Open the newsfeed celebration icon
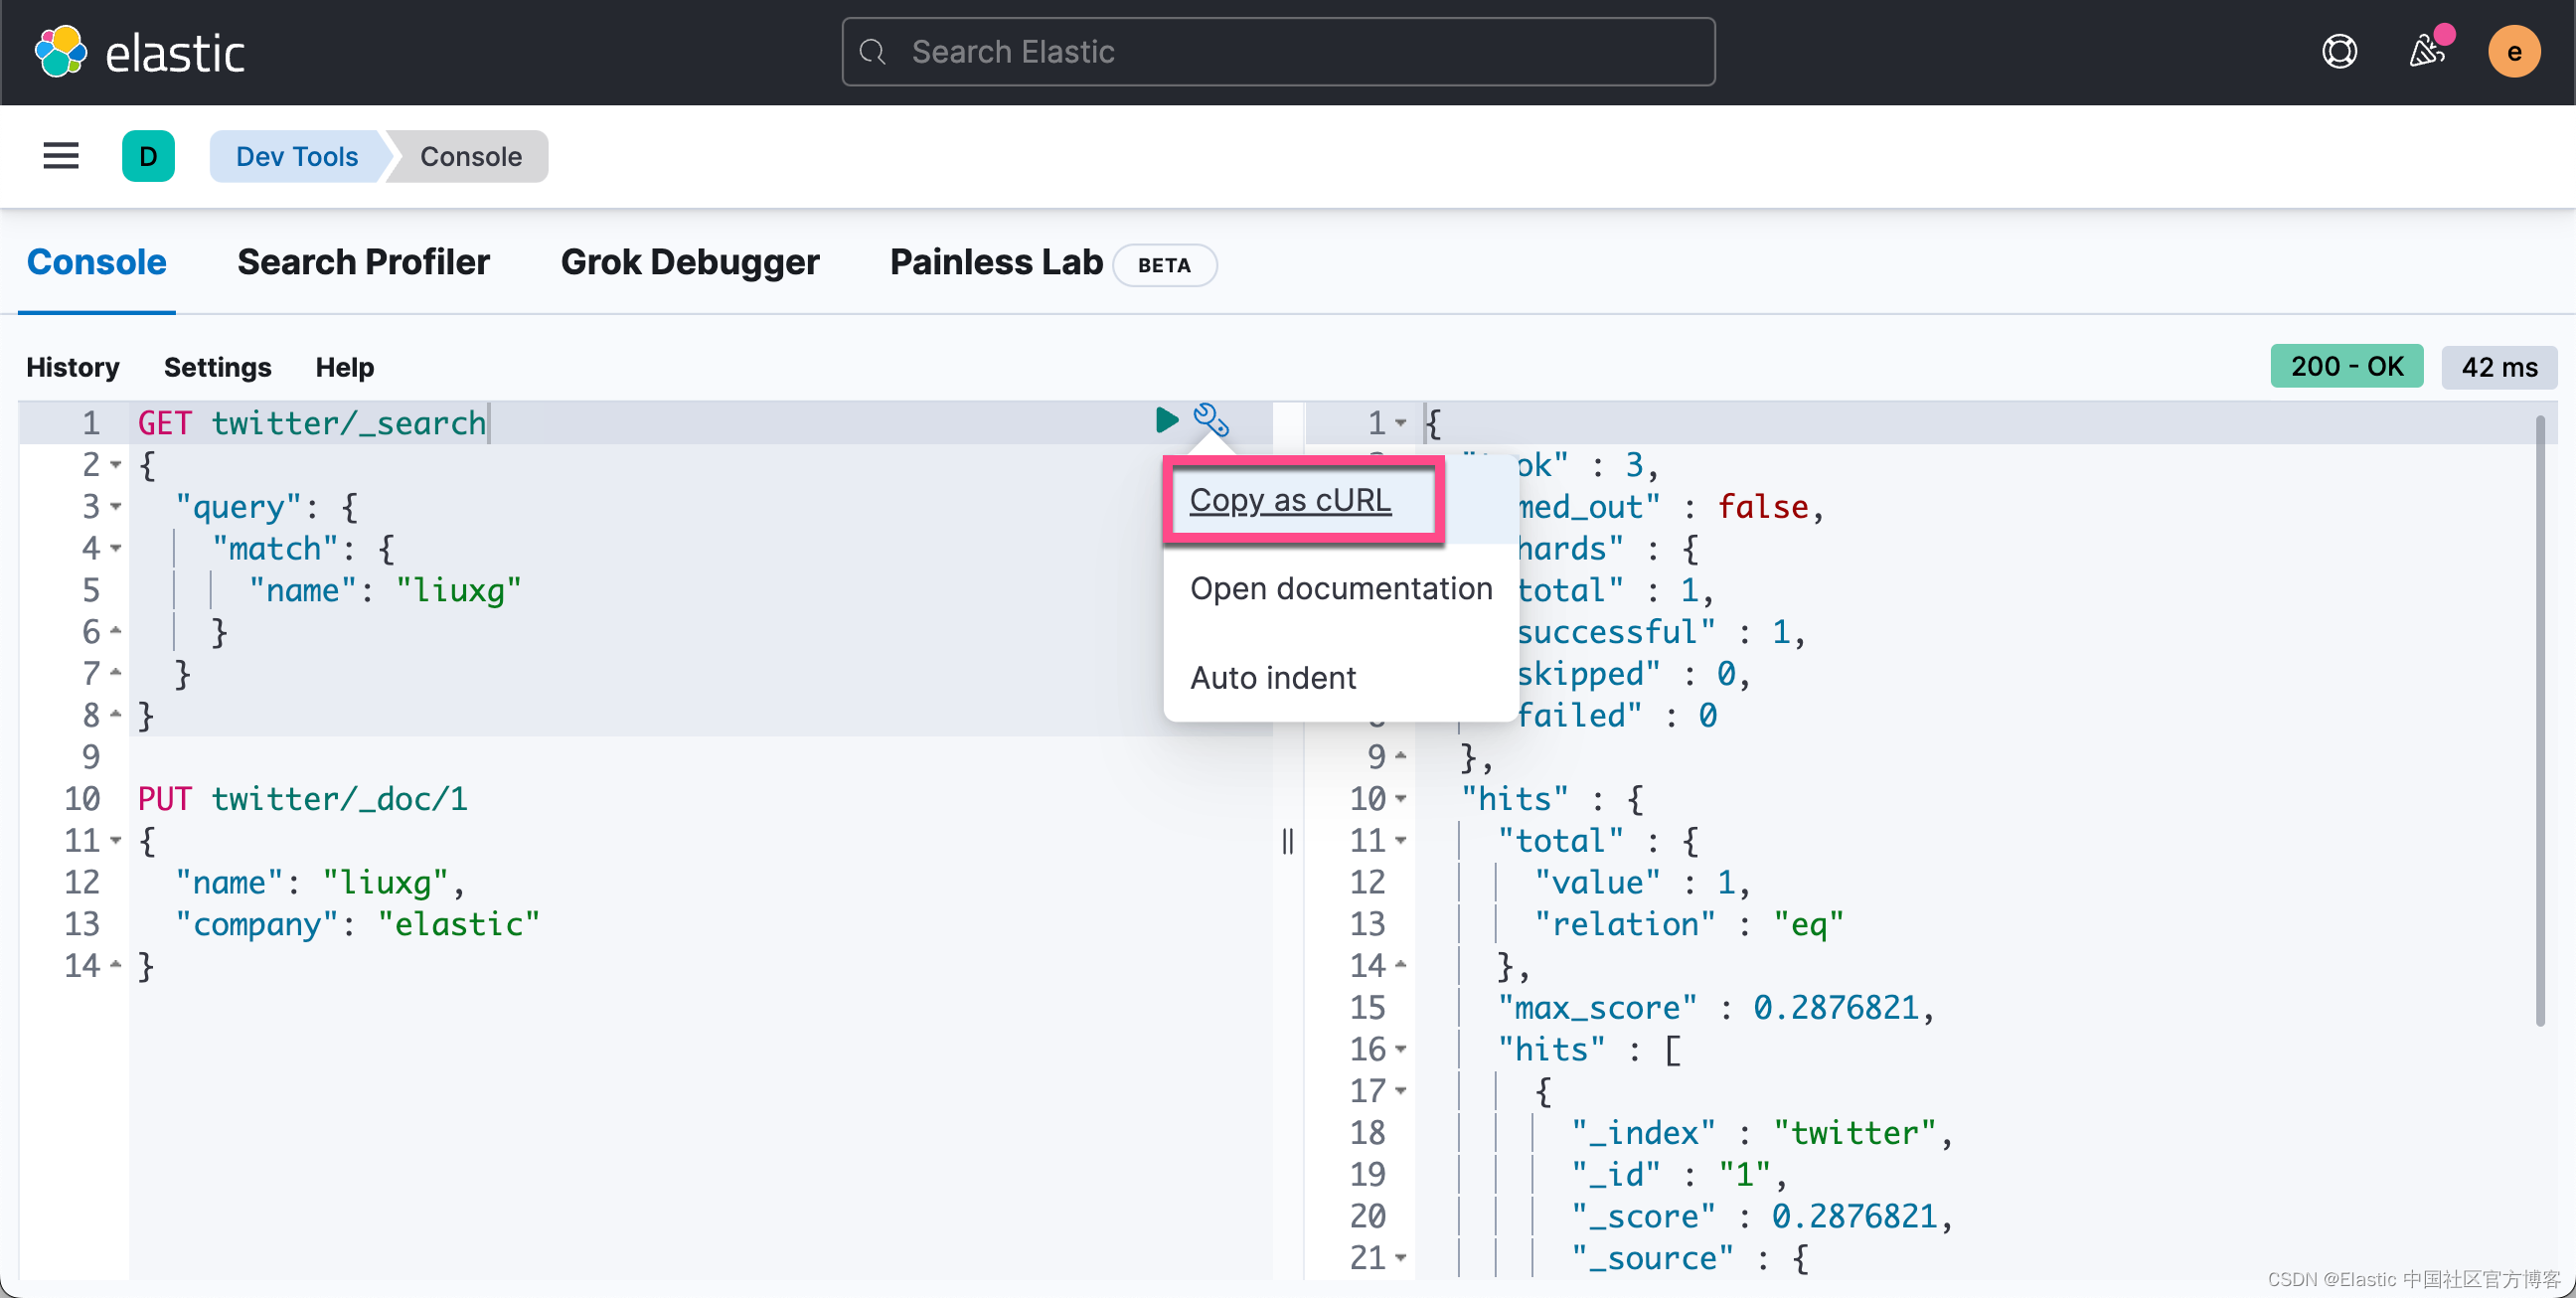Screen dimensions: 2576x1298 tap(2427, 52)
